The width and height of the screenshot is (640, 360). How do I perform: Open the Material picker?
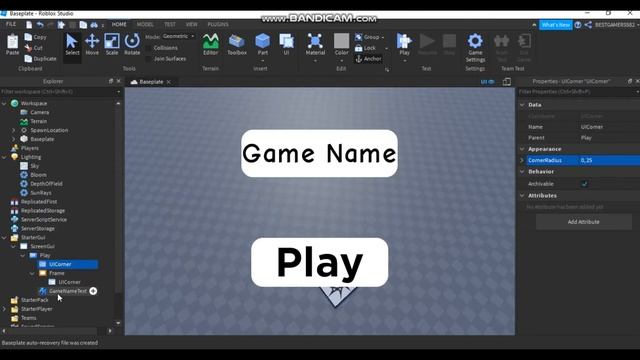click(315, 44)
